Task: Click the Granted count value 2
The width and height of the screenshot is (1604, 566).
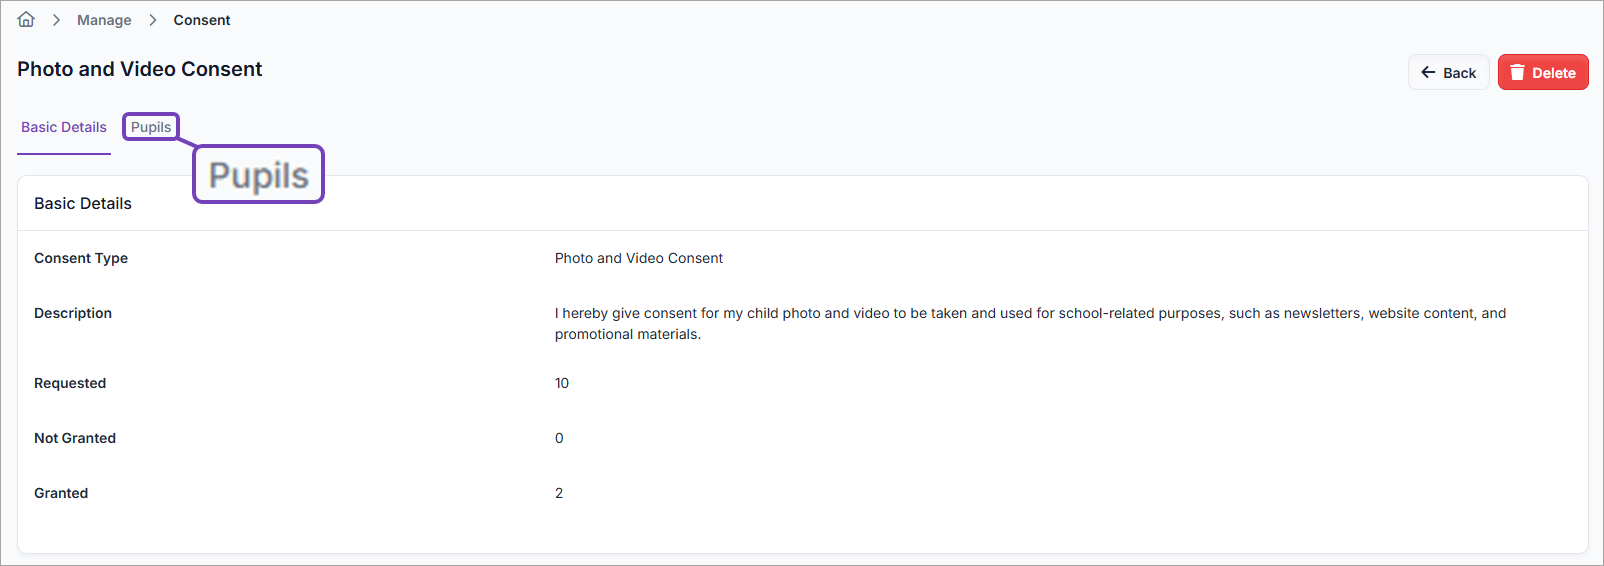Action: (x=559, y=493)
